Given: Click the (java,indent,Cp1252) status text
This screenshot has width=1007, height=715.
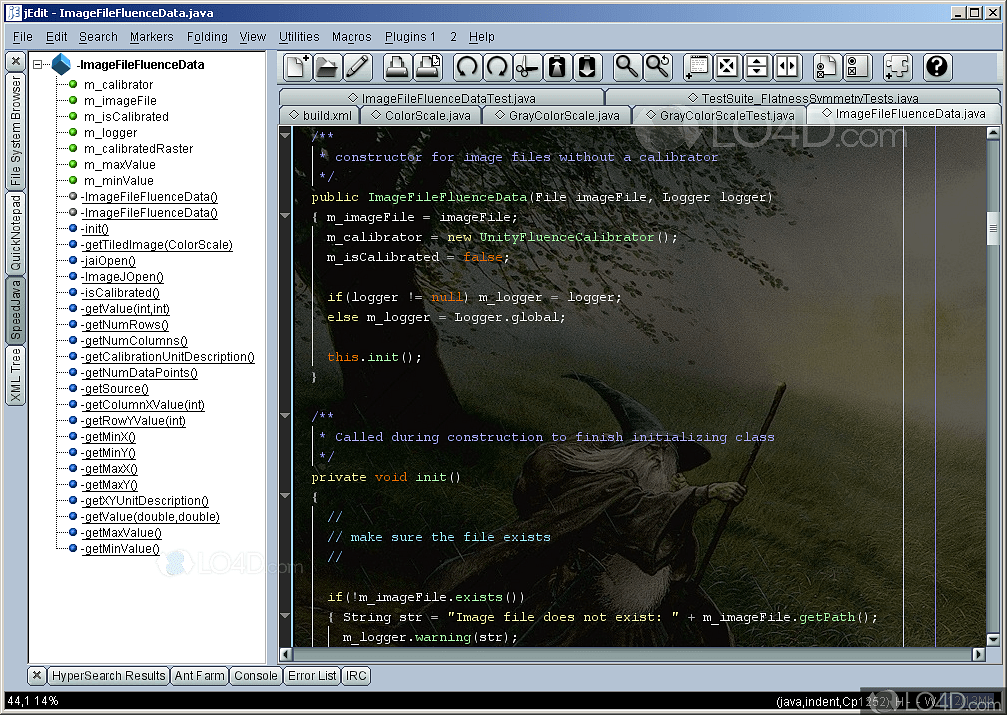Looking at the screenshot, I should 834,701.
